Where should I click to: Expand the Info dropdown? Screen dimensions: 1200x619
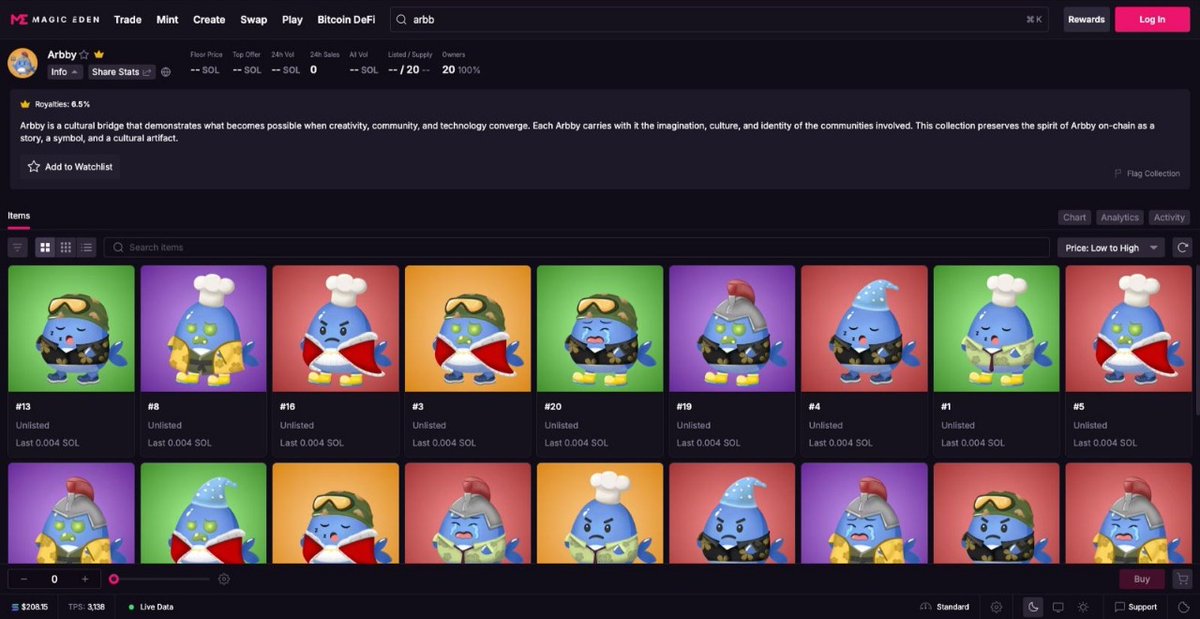pyautogui.click(x=66, y=72)
